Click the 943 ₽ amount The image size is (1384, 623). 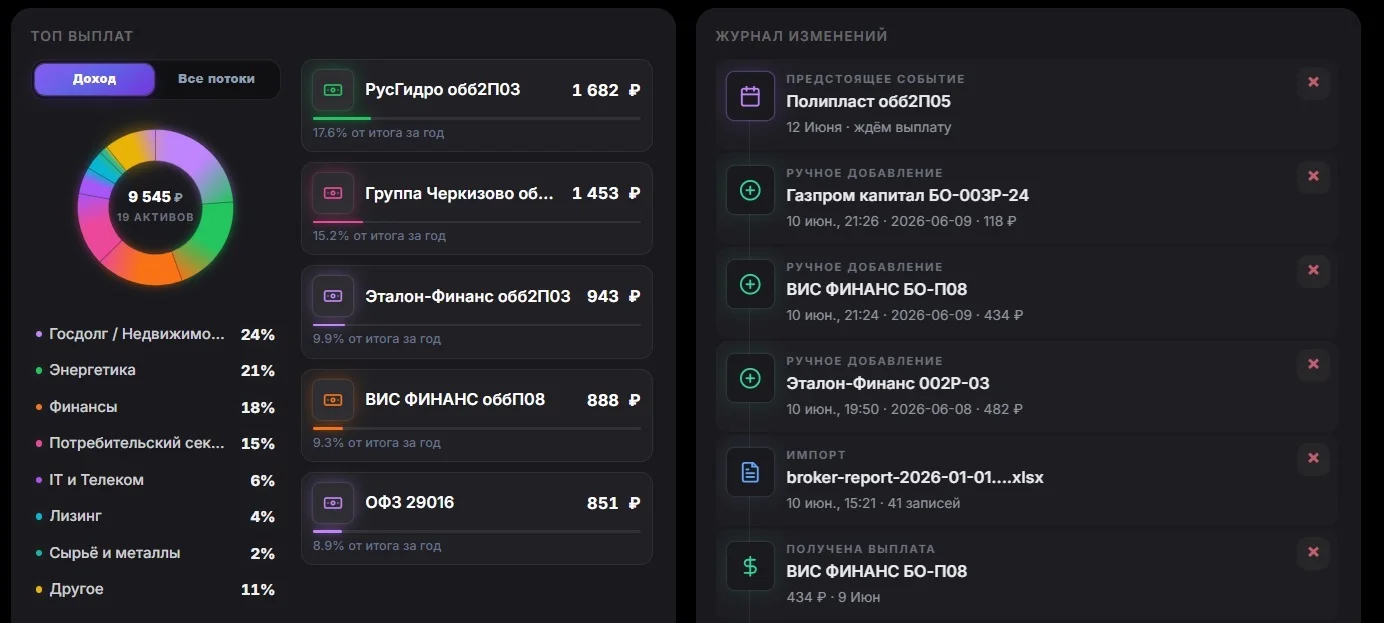click(x=614, y=296)
